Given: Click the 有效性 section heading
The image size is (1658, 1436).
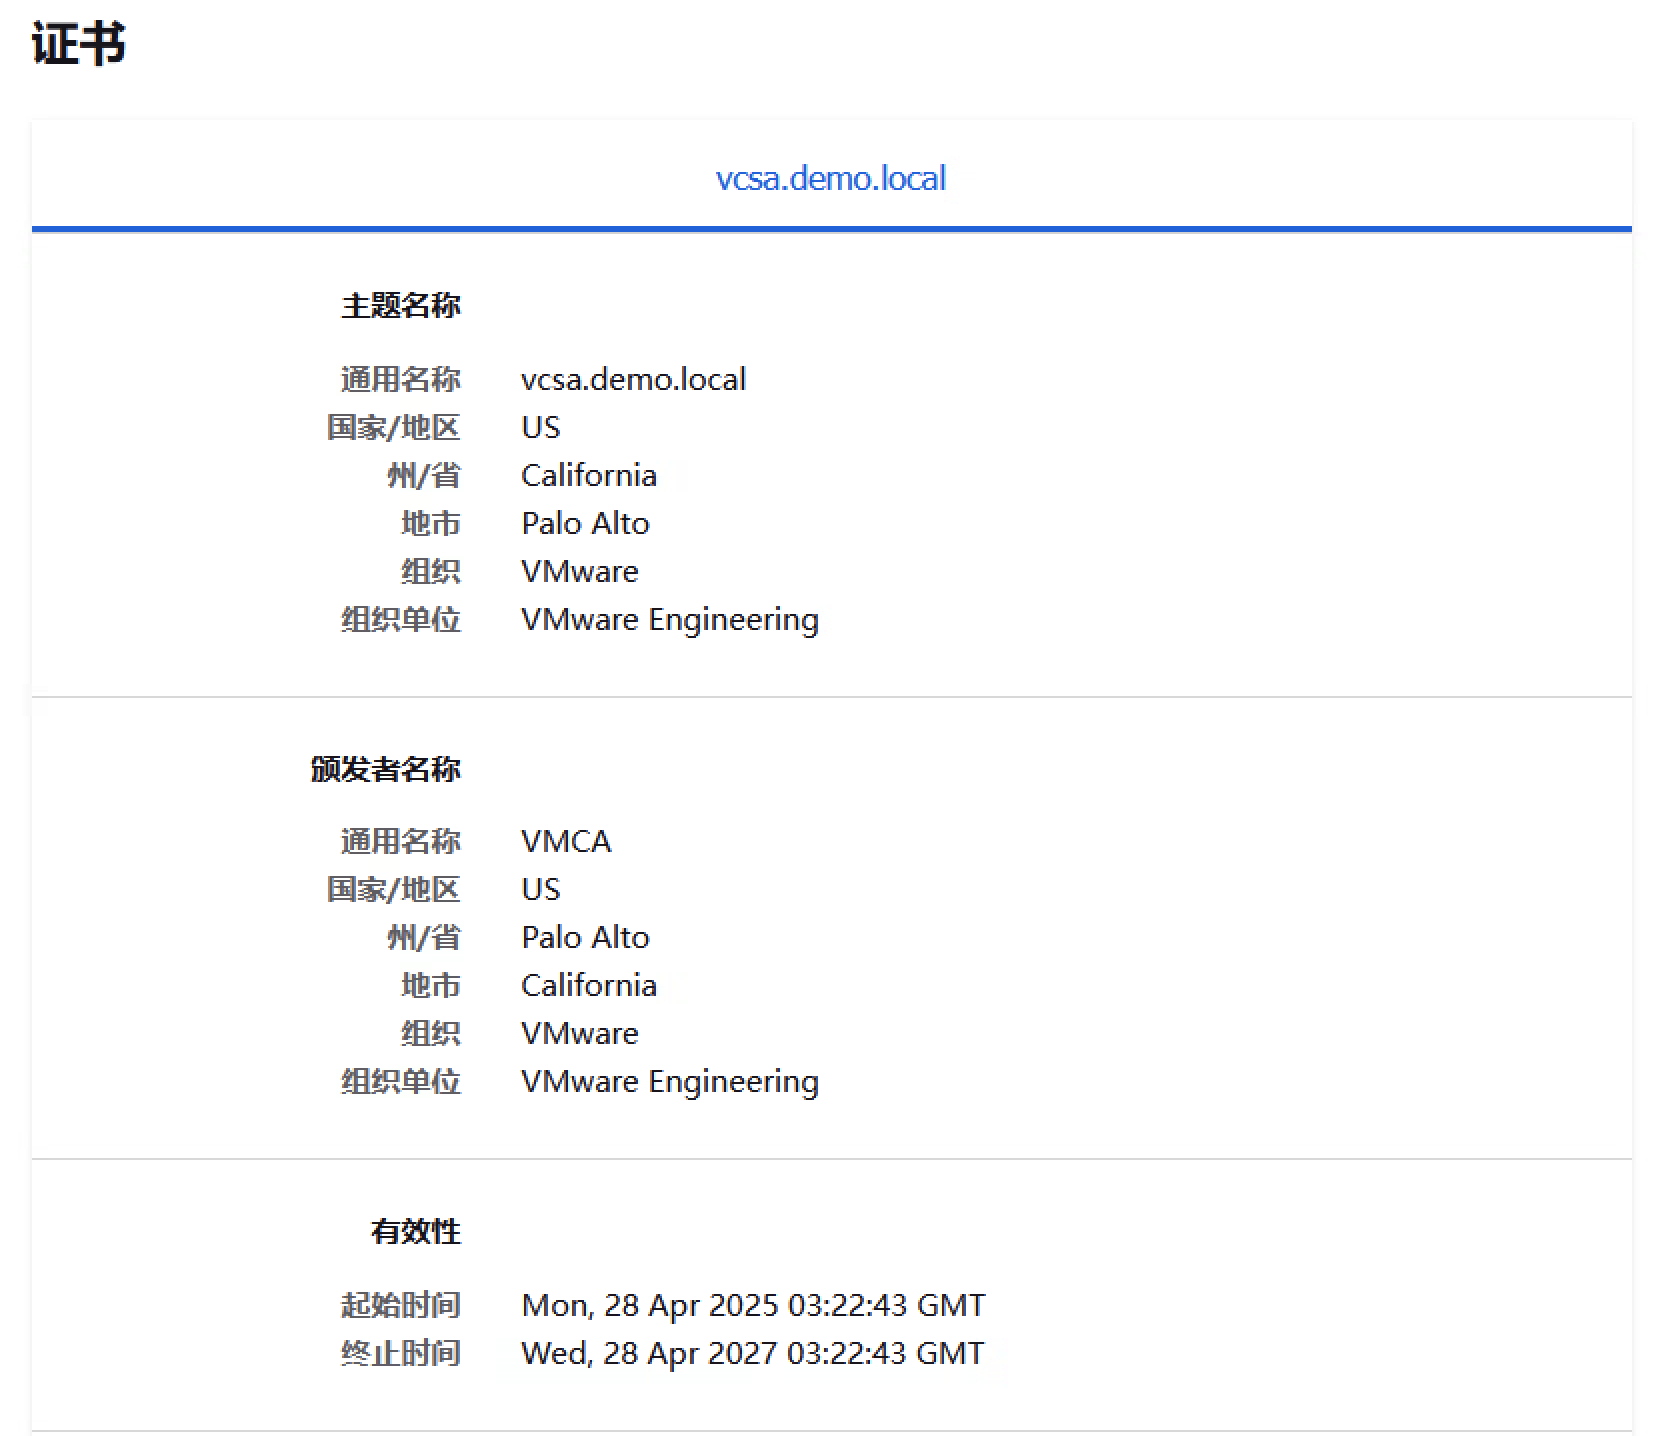Looking at the screenshot, I should pyautogui.click(x=415, y=1231).
